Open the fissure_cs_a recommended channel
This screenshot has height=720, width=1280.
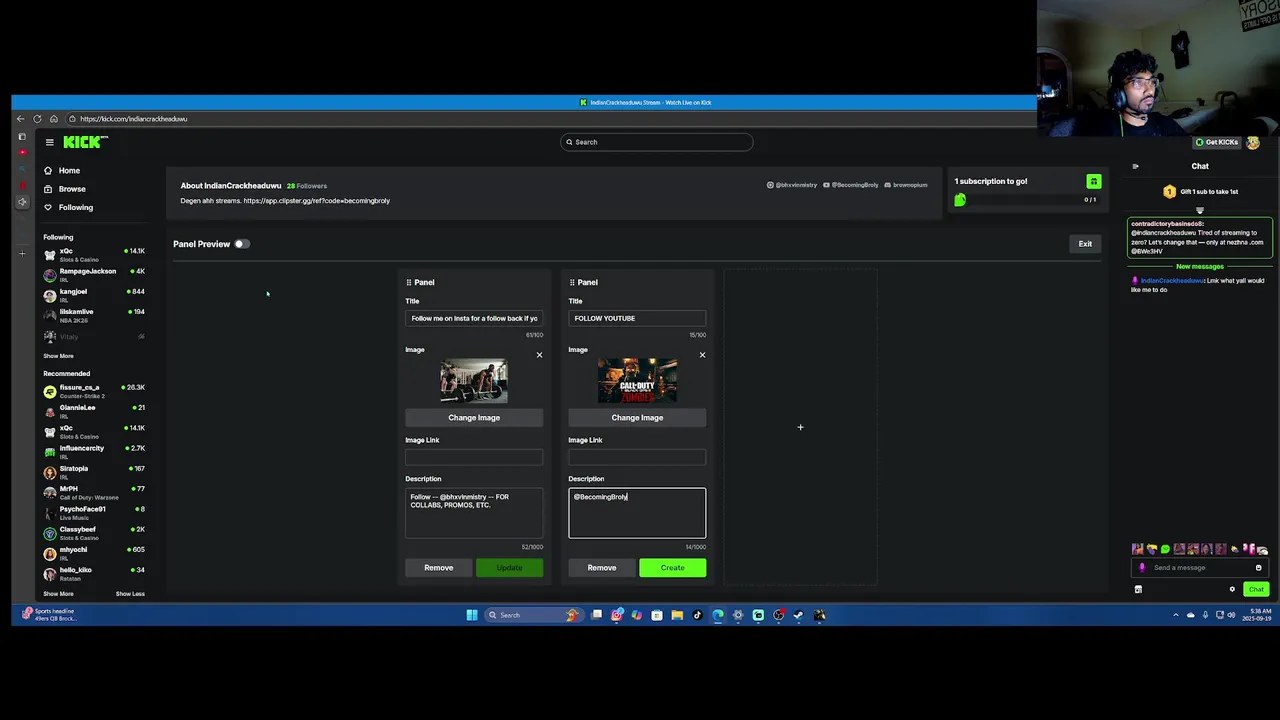click(x=96, y=391)
